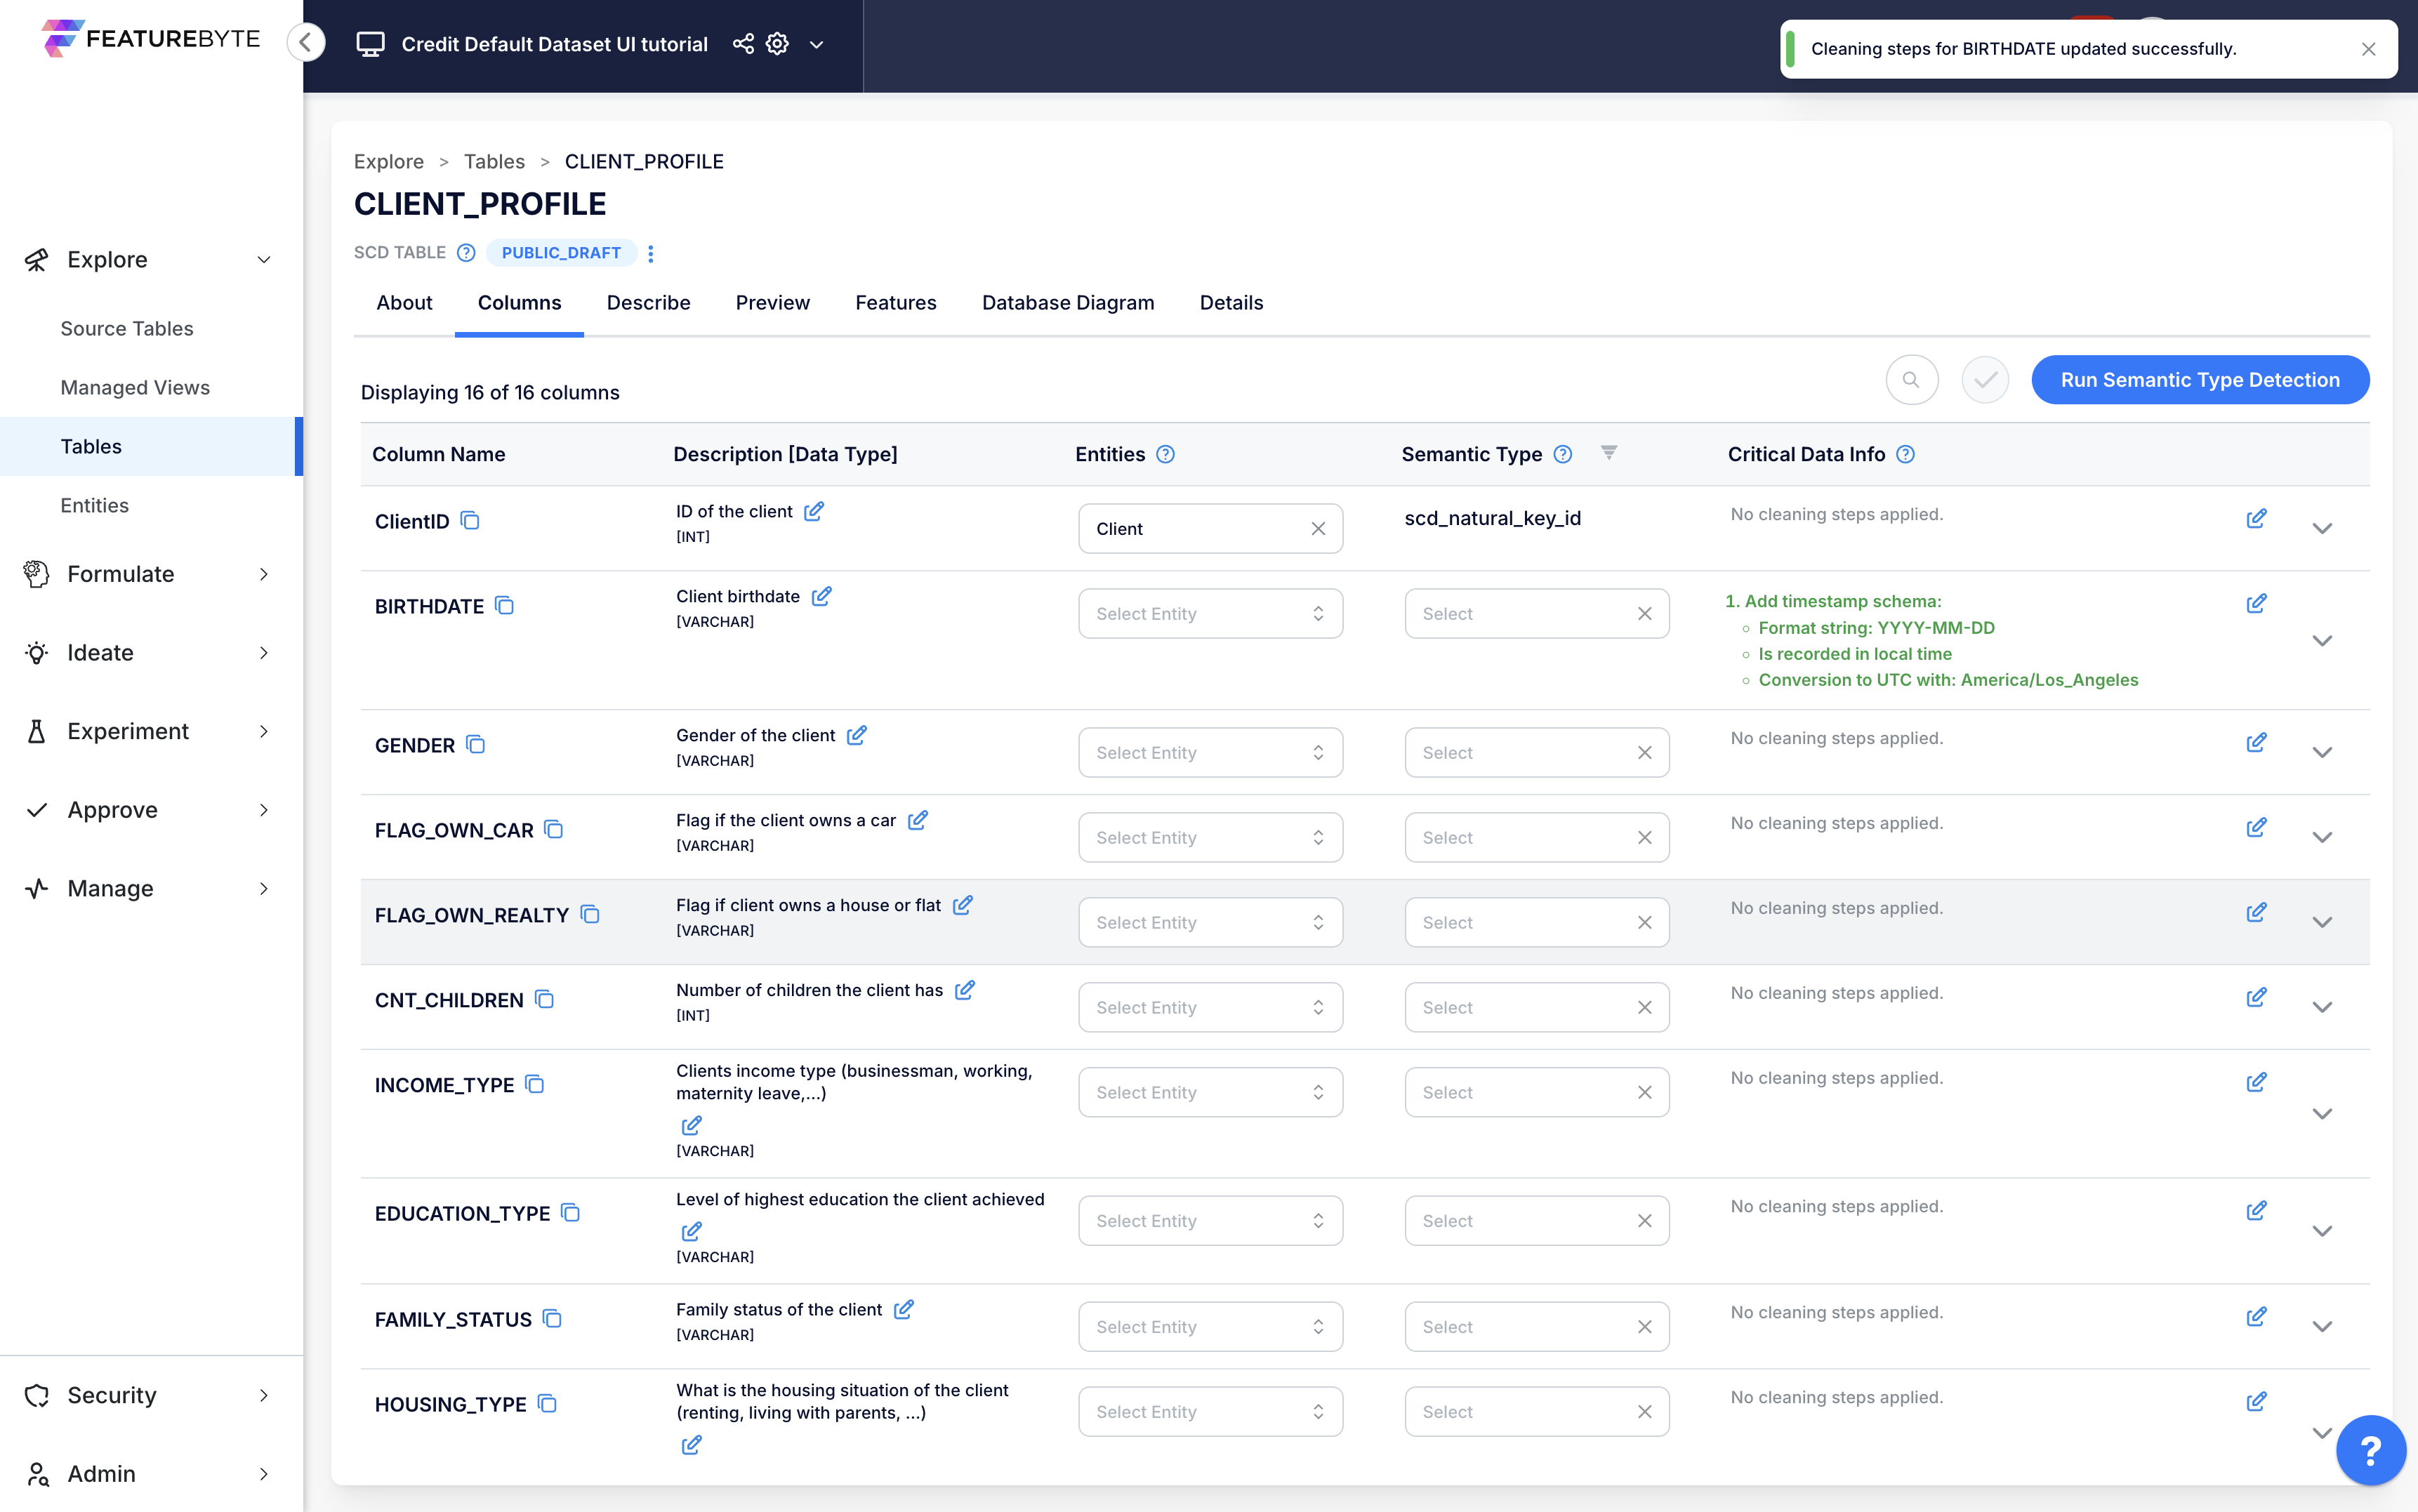Viewport: 2418px width, 1512px height.
Task: Click the share icon beside catalog name
Action: (743, 44)
